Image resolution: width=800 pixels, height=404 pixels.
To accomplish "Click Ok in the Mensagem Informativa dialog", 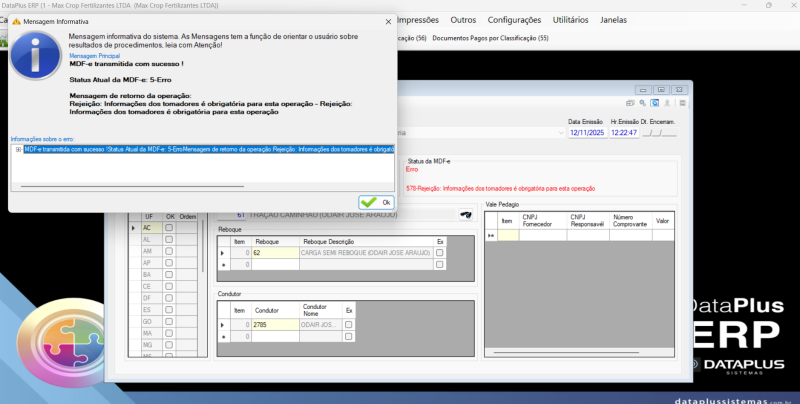I will (x=376, y=203).
